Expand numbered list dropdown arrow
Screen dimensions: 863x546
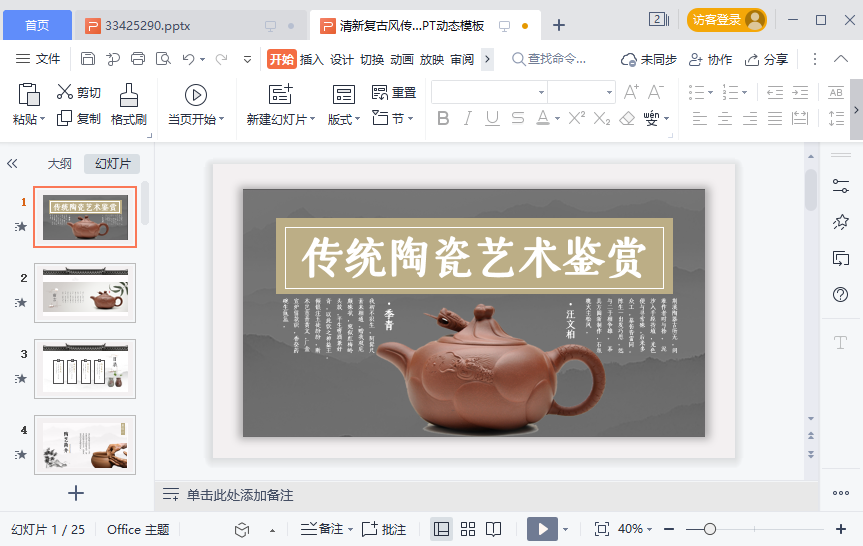[744, 92]
